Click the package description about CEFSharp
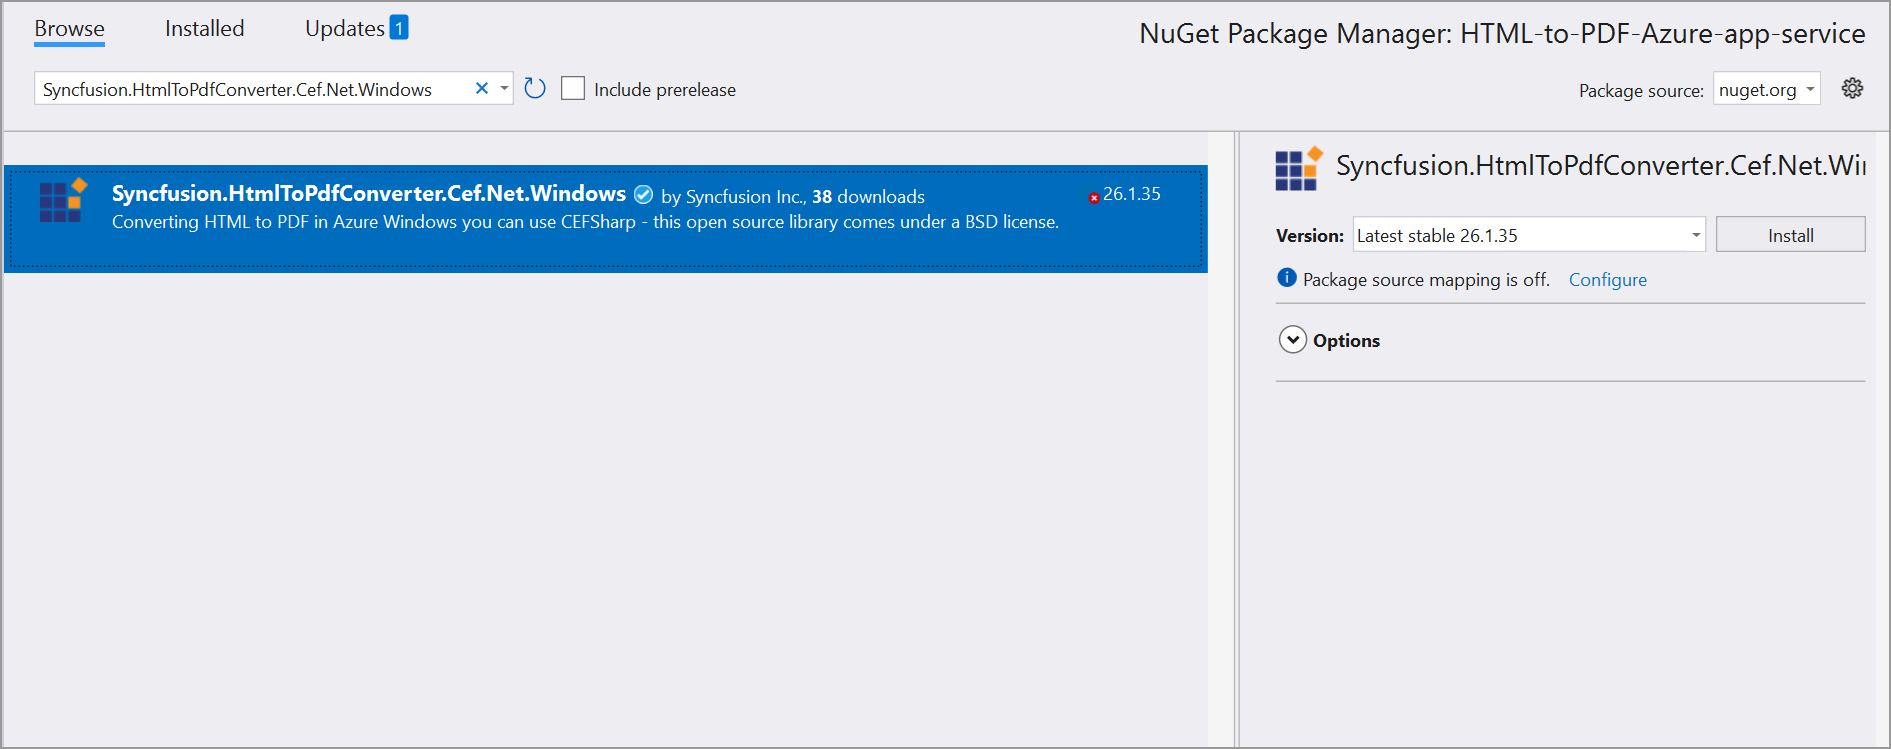This screenshot has width=1891, height=749. point(585,222)
